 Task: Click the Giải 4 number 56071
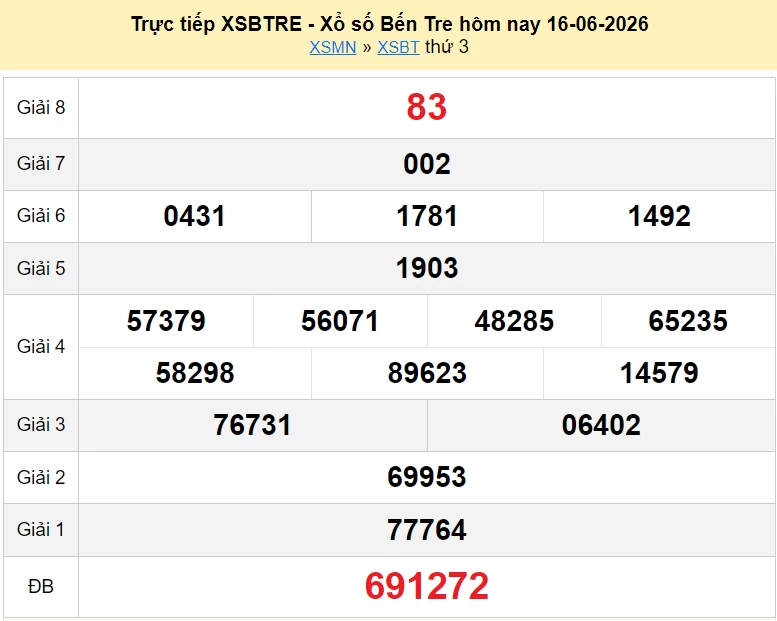[x=340, y=321]
